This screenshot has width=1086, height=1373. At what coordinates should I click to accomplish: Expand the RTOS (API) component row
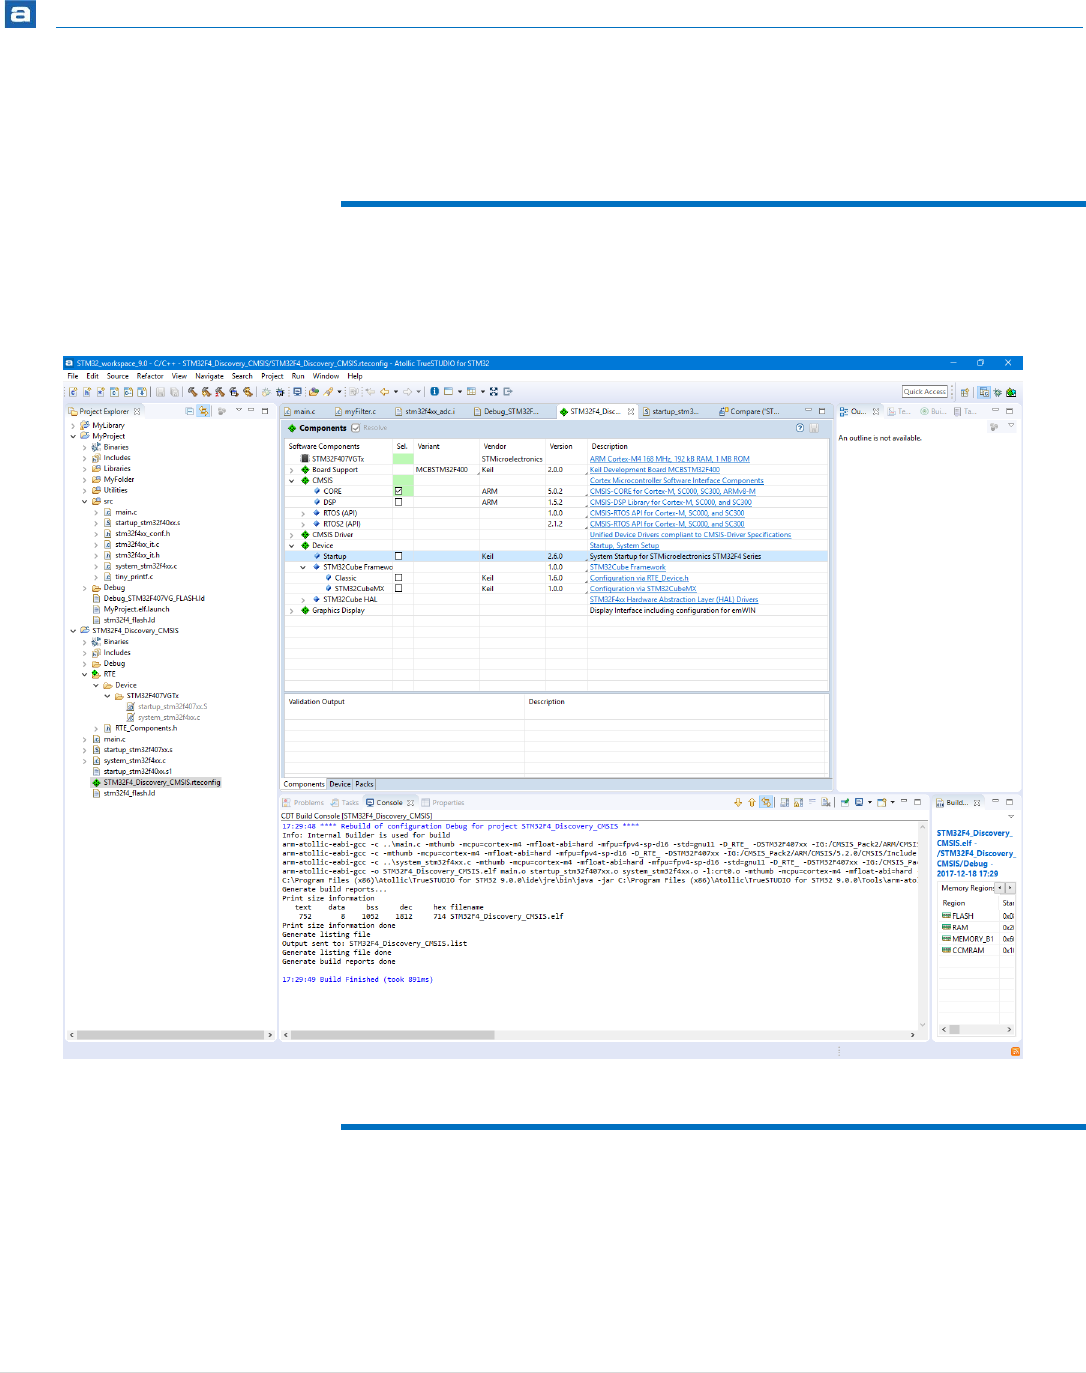[x=303, y=513]
